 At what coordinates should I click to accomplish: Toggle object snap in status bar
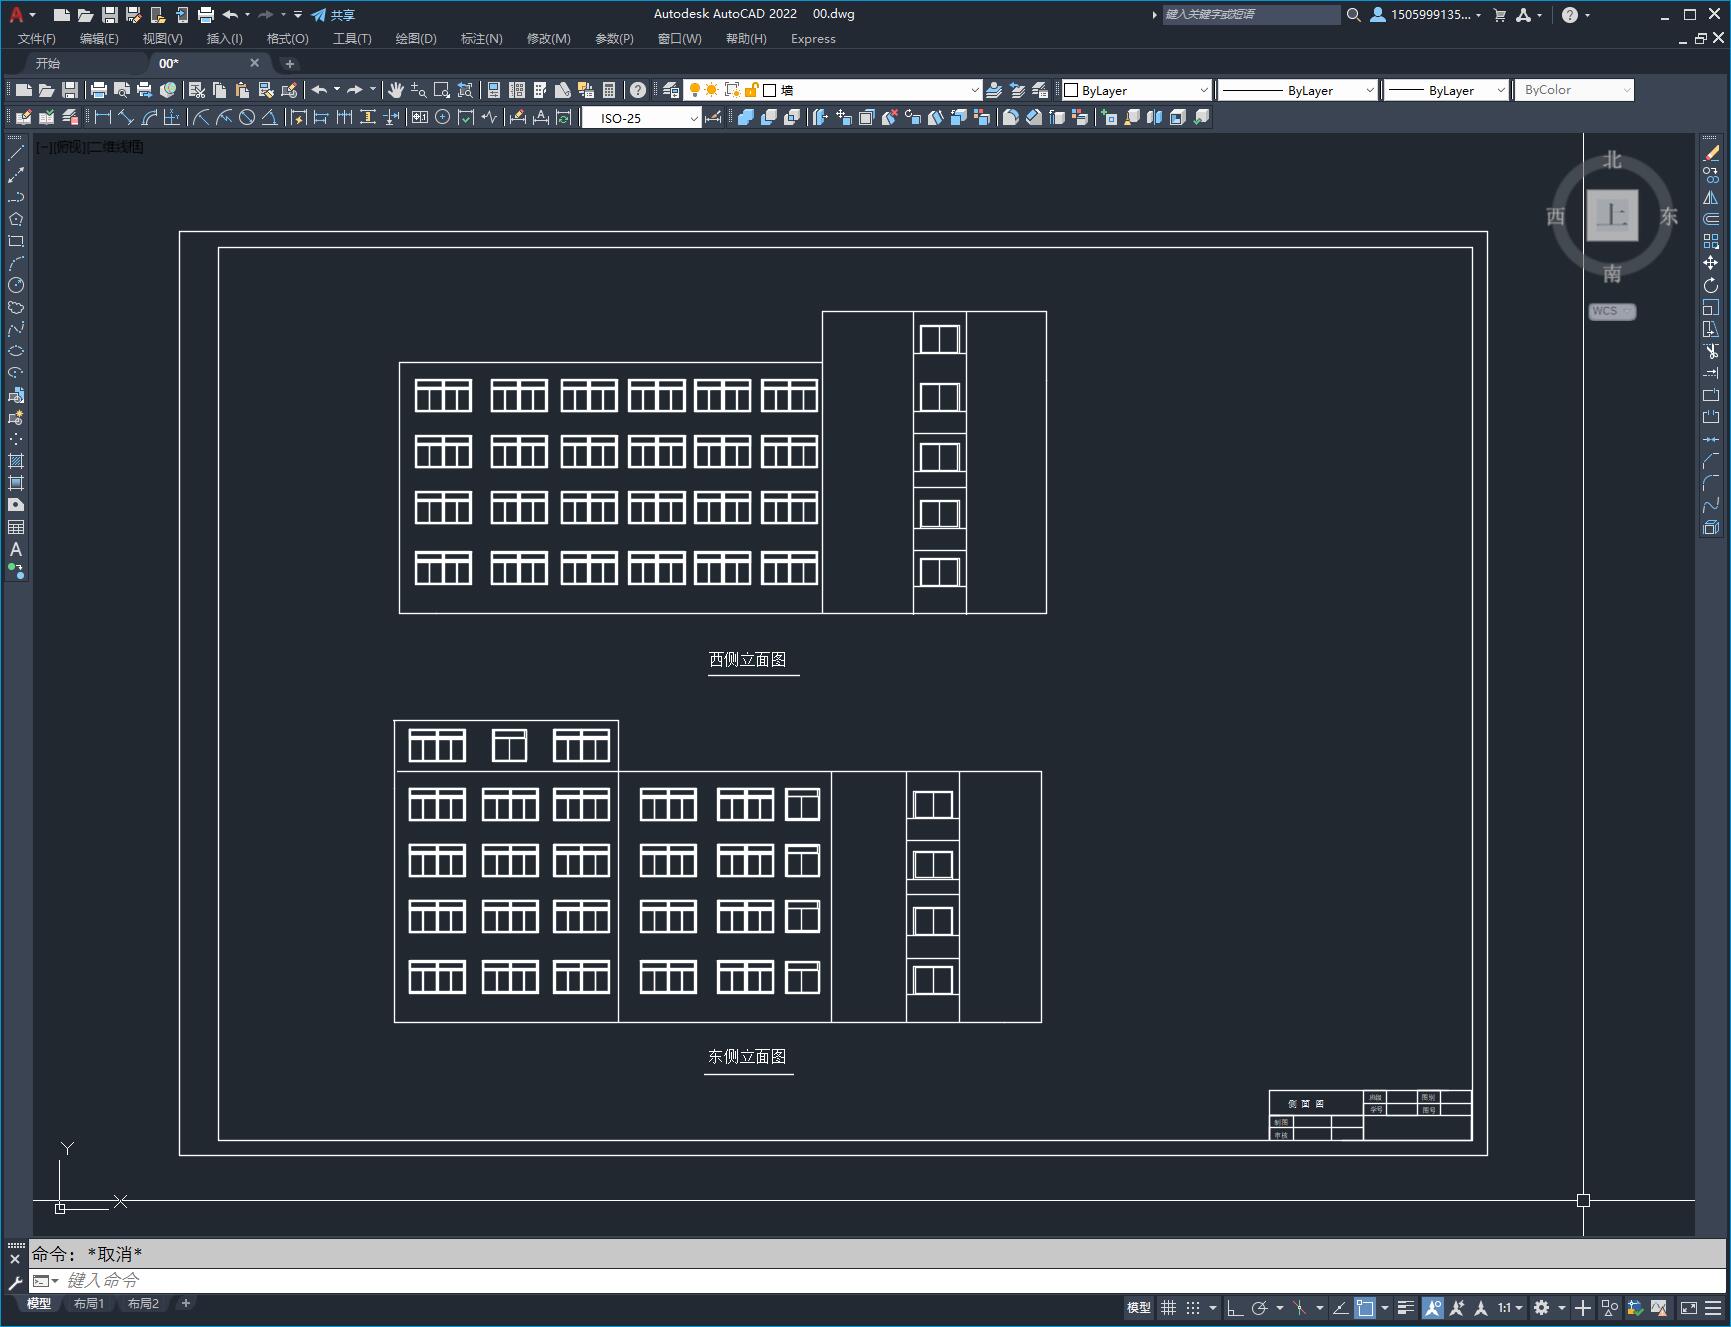1365,1307
